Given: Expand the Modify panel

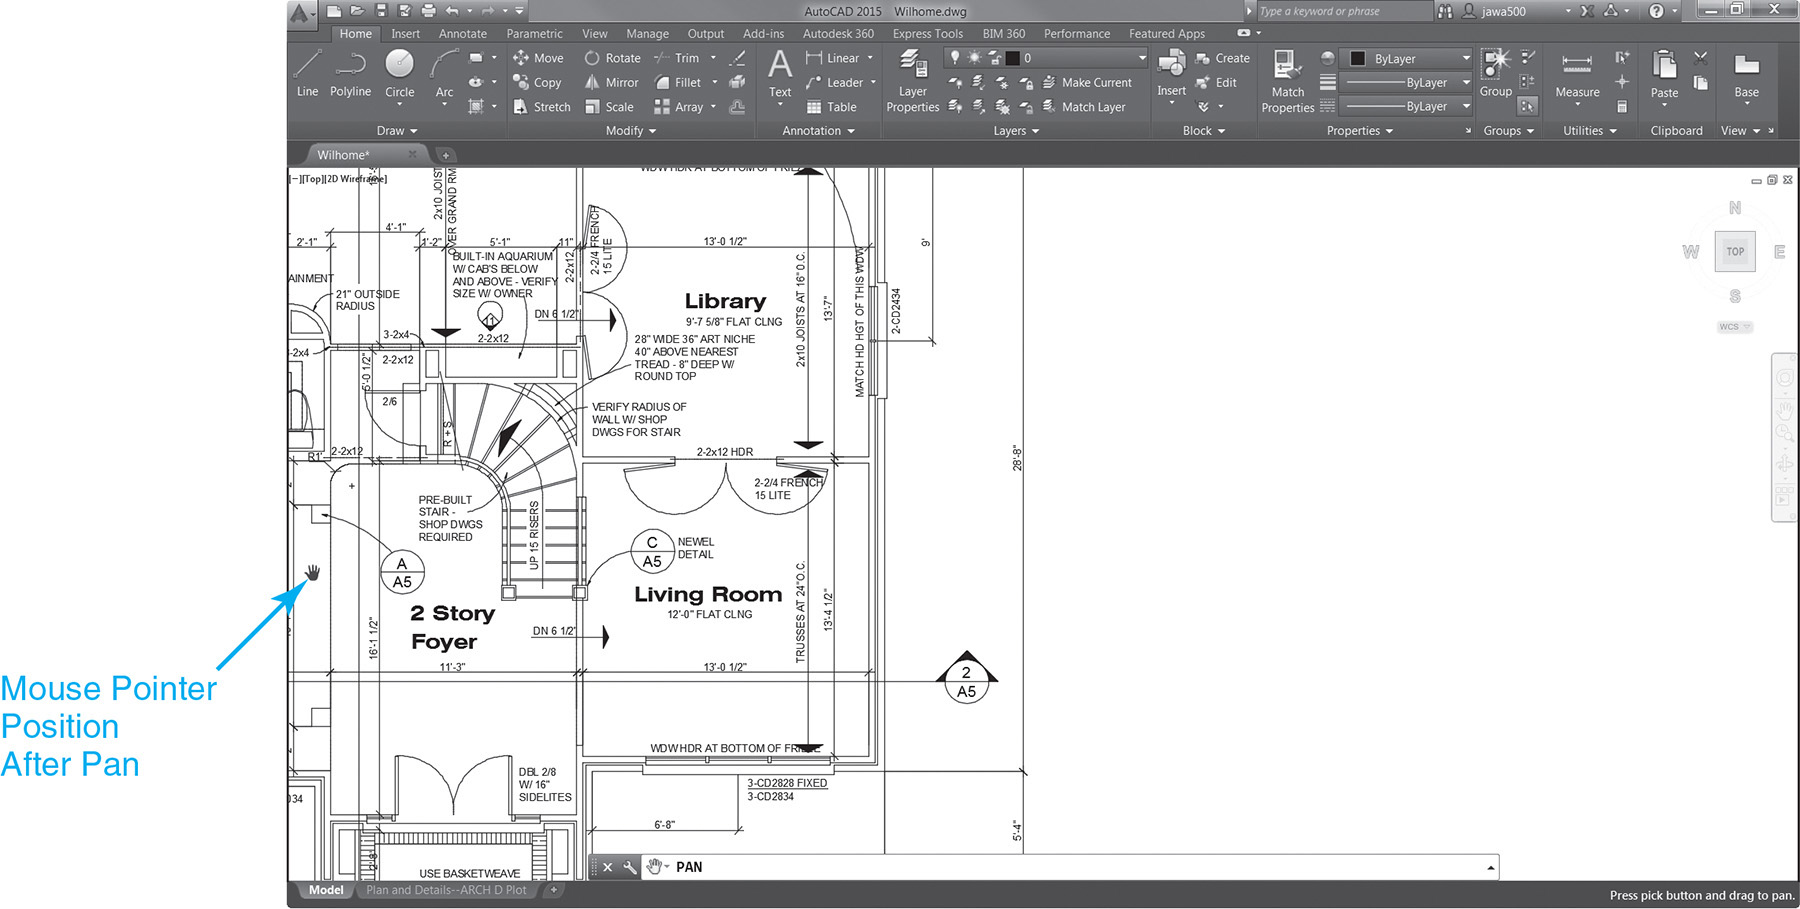Looking at the screenshot, I should tap(631, 131).
